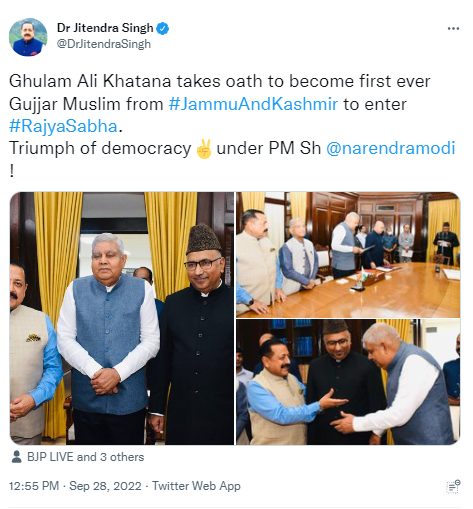The width and height of the screenshot is (473, 509).
Task: Open the large left group photo
Action: (x=122, y=318)
